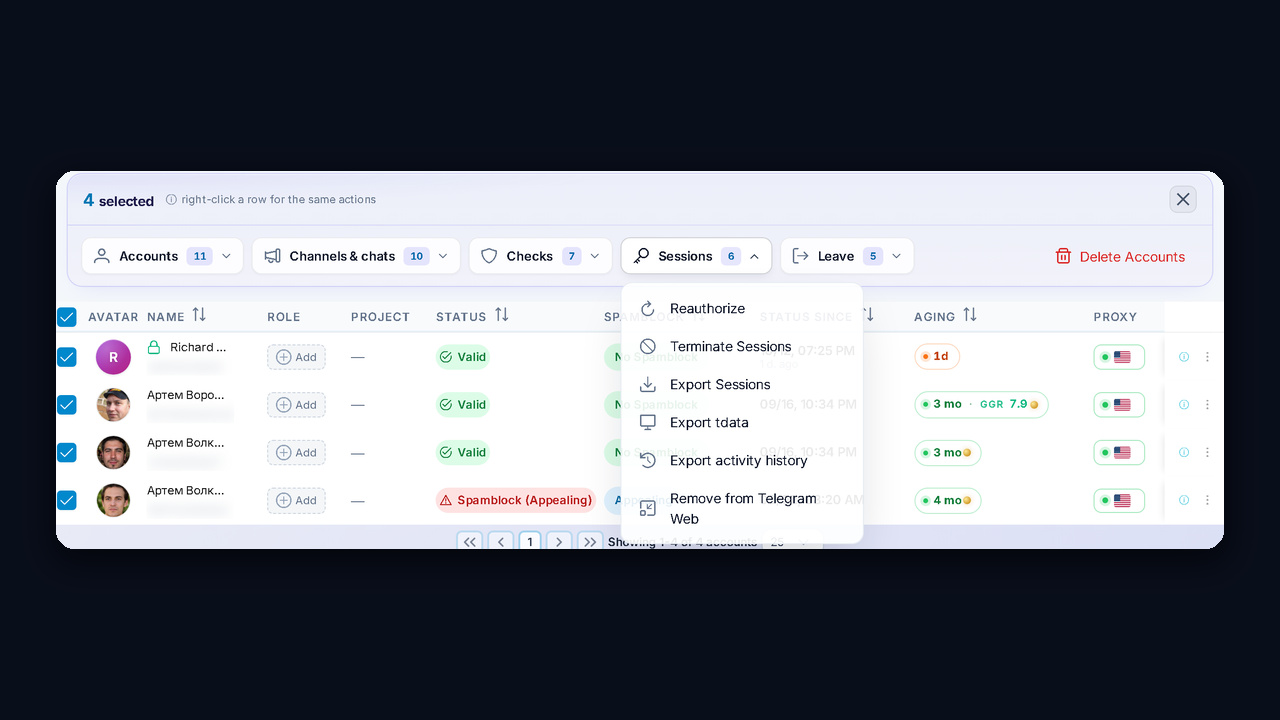Go to next page of accounts
The height and width of the screenshot is (720, 1280).
(x=559, y=541)
